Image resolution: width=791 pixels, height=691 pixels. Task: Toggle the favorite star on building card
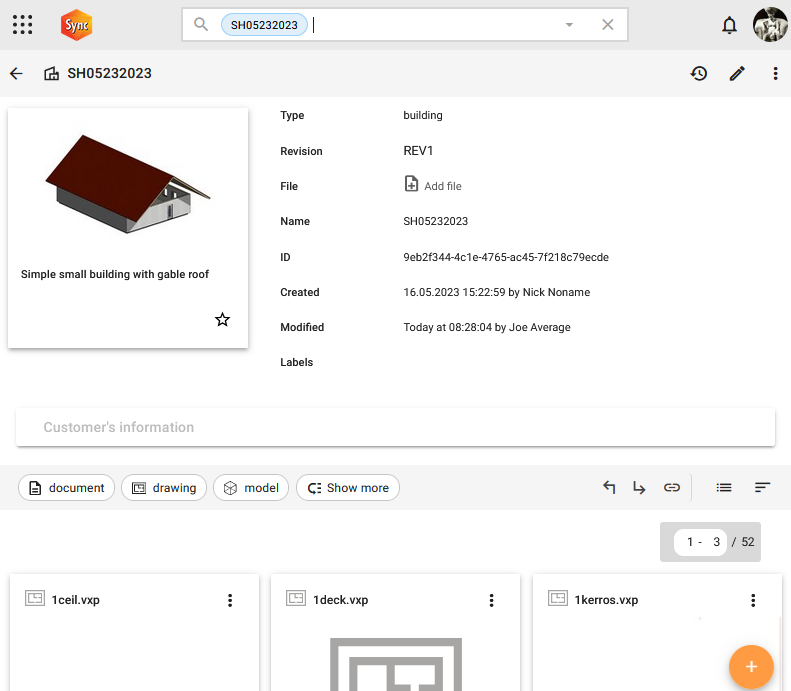click(222, 320)
